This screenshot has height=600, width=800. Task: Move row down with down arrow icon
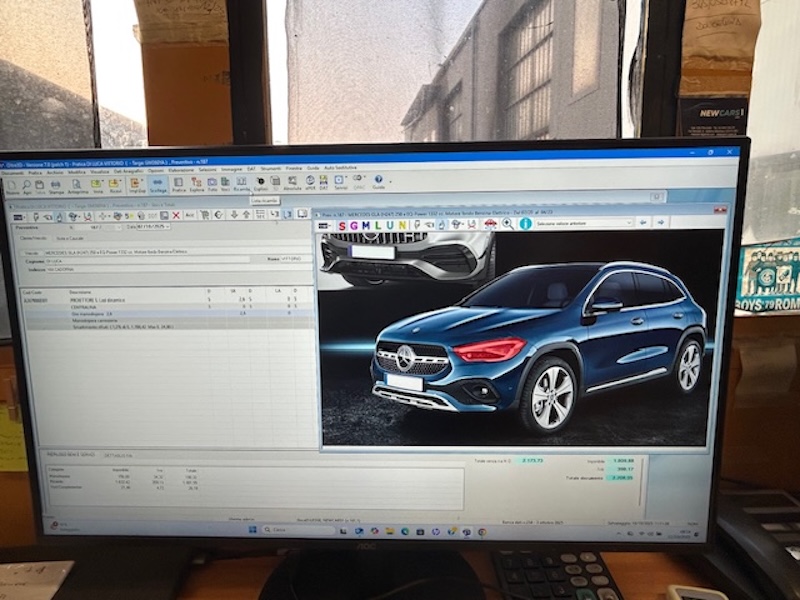(x=234, y=215)
